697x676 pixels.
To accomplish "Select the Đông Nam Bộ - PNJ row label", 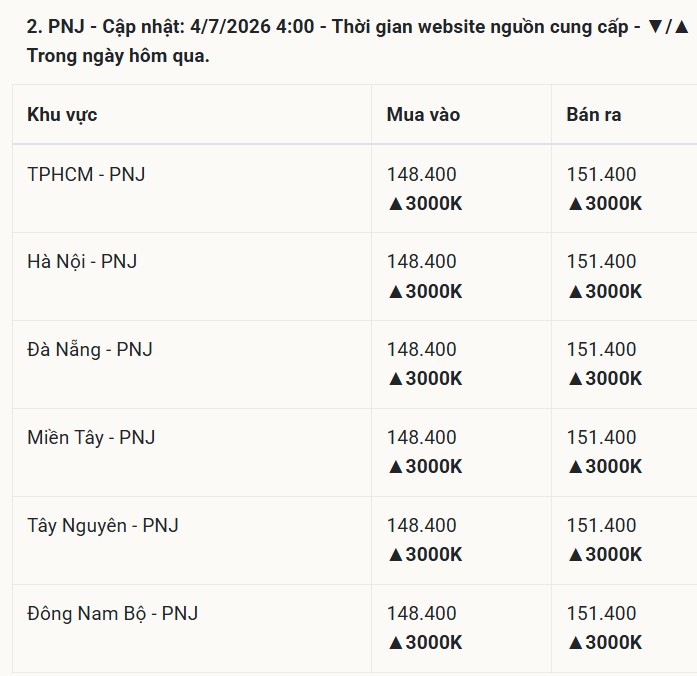I will point(112,613).
